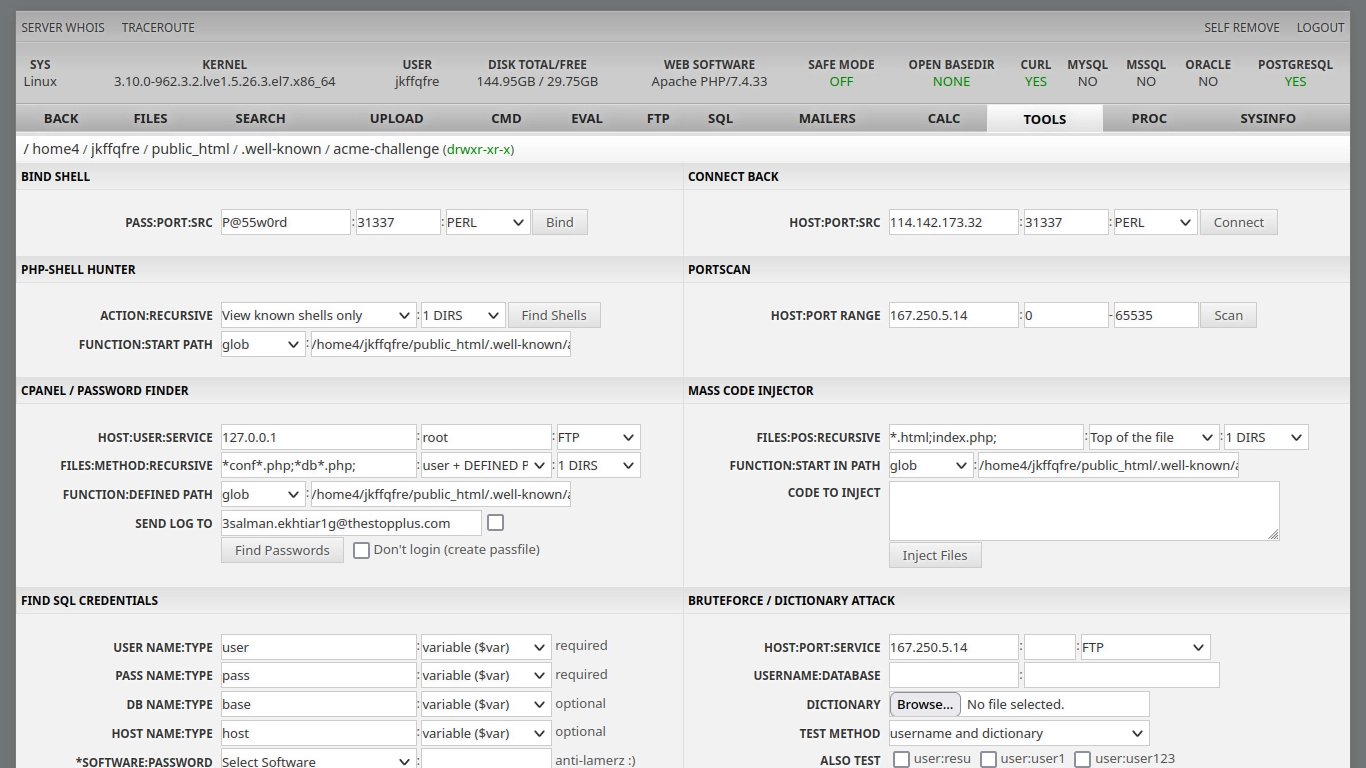Focus the *conf*.php;*db*.php; files field
Image resolution: width=1366 pixels, height=768 pixels.
[x=318, y=465]
